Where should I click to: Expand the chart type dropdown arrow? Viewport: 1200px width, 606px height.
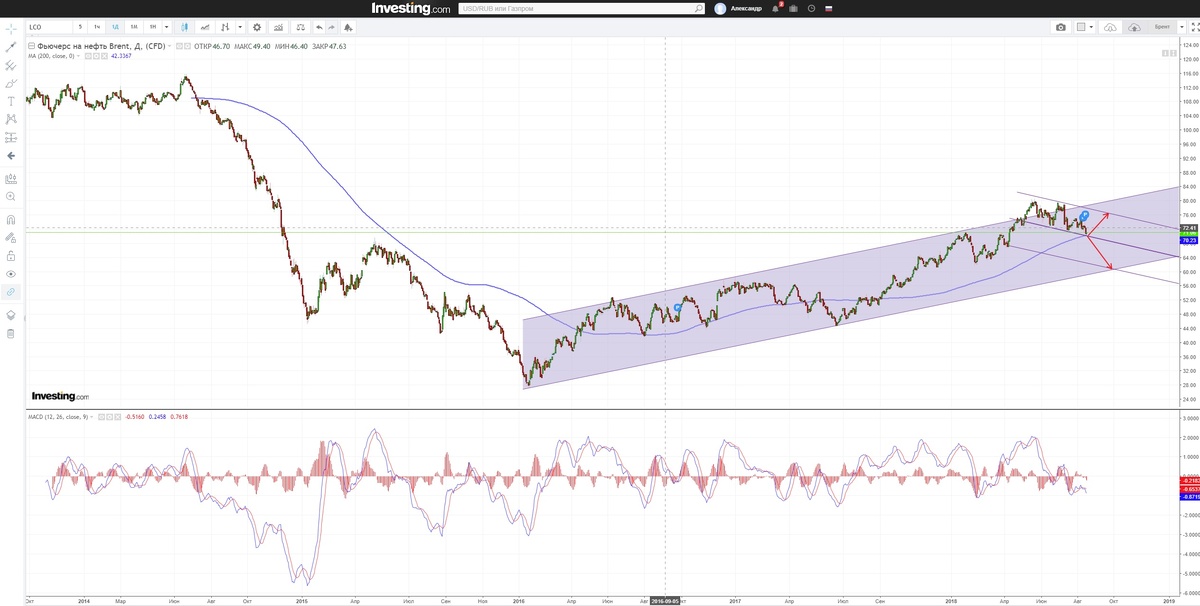[x=240, y=27]
